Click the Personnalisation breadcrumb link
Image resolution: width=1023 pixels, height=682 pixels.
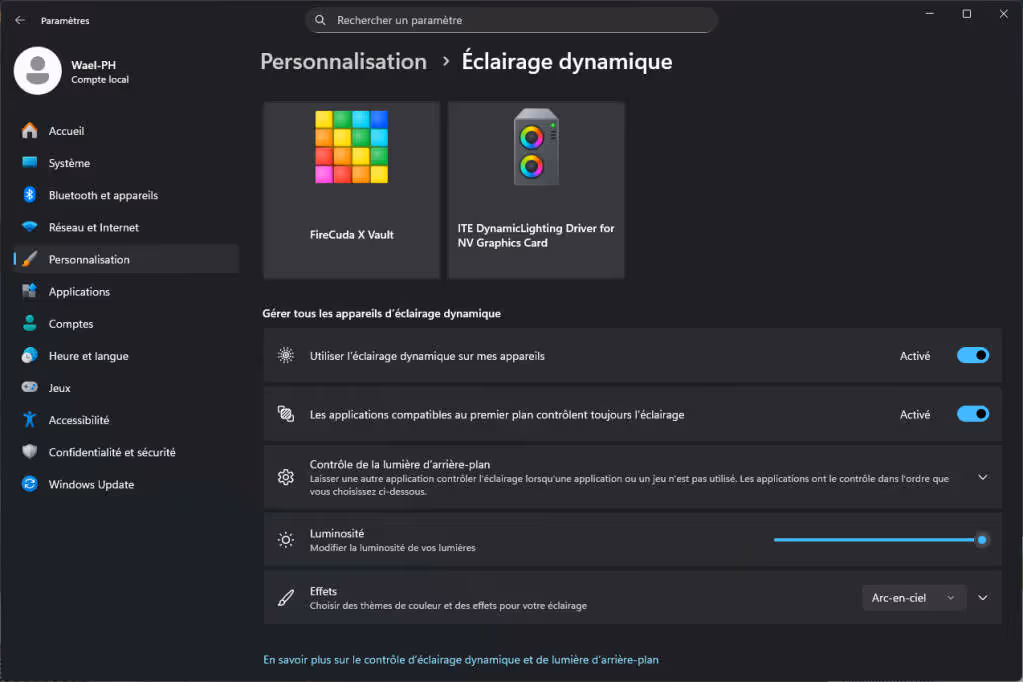click(343, 61)
